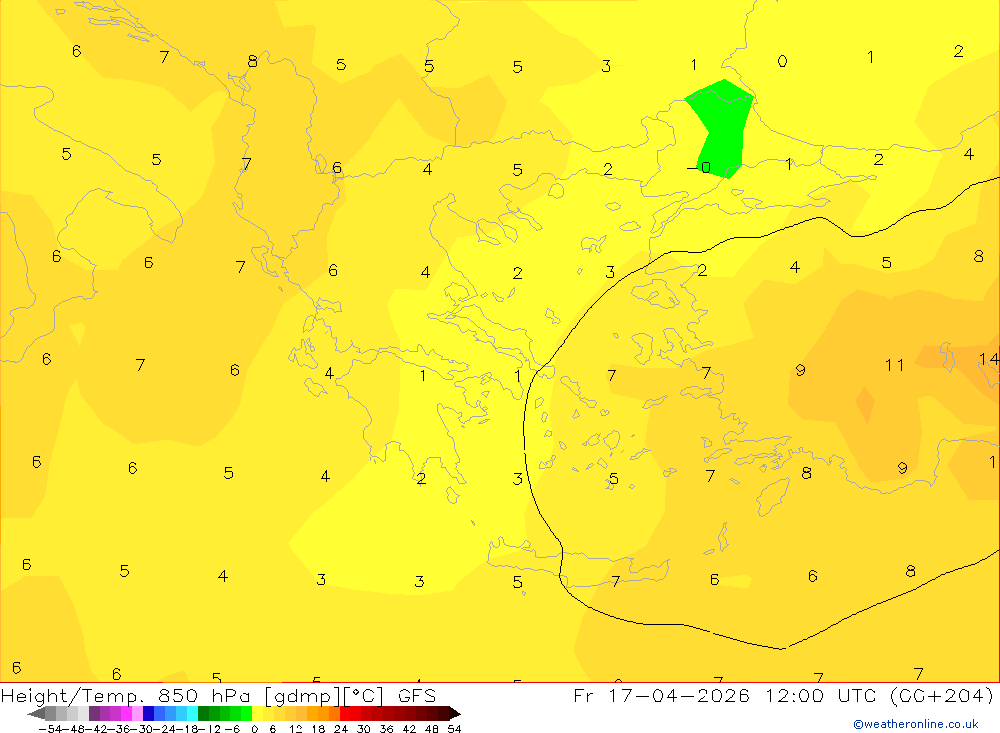Select the dark green legend swatch at -12
The height and width of the screenshot is (733, 1000).
203,713
